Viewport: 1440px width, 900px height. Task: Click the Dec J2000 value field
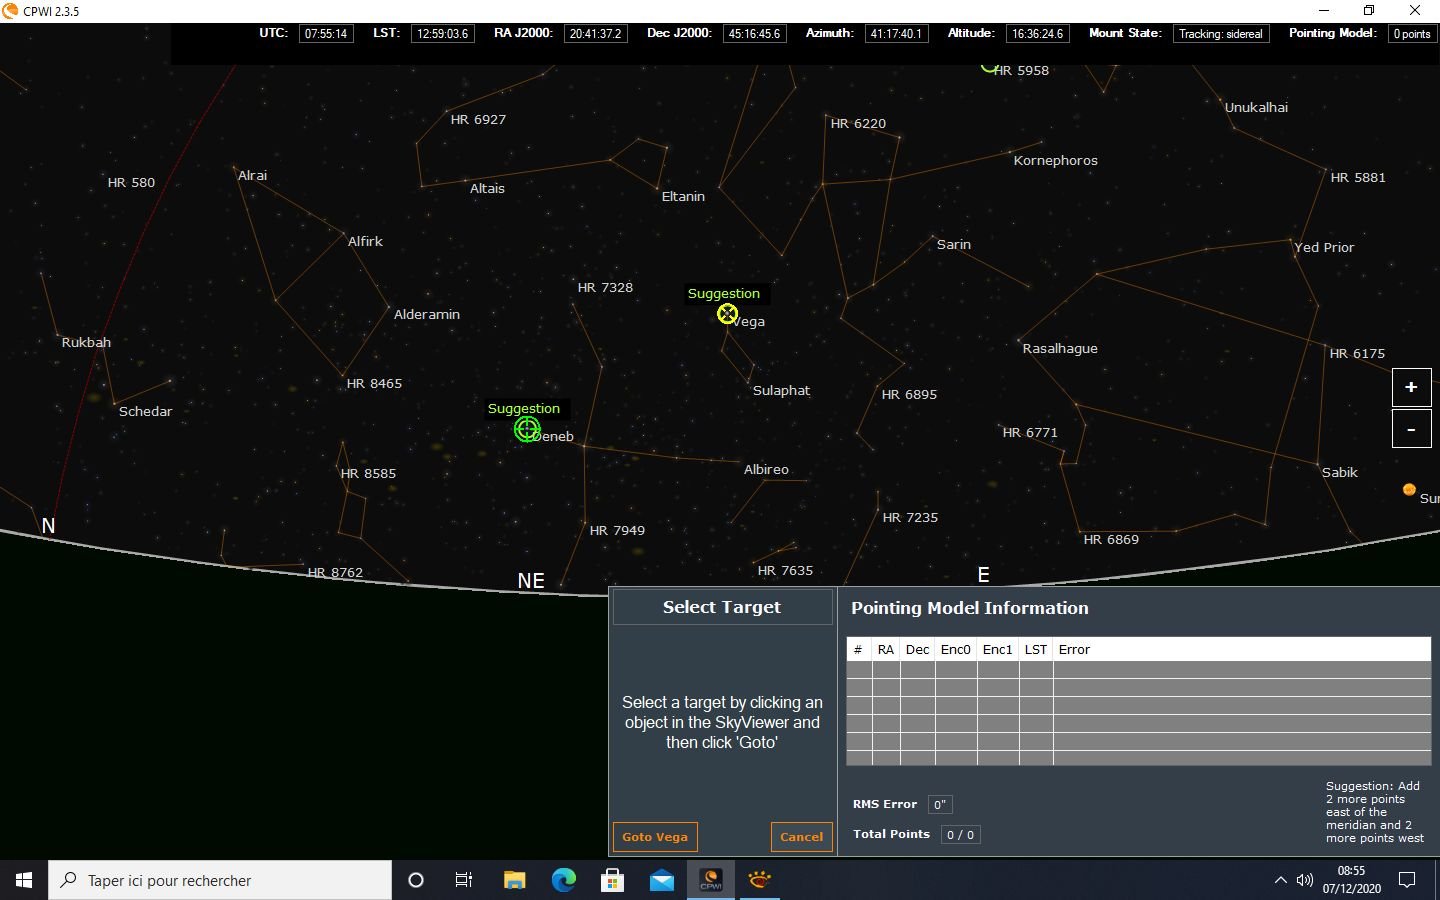coord(754,34)
